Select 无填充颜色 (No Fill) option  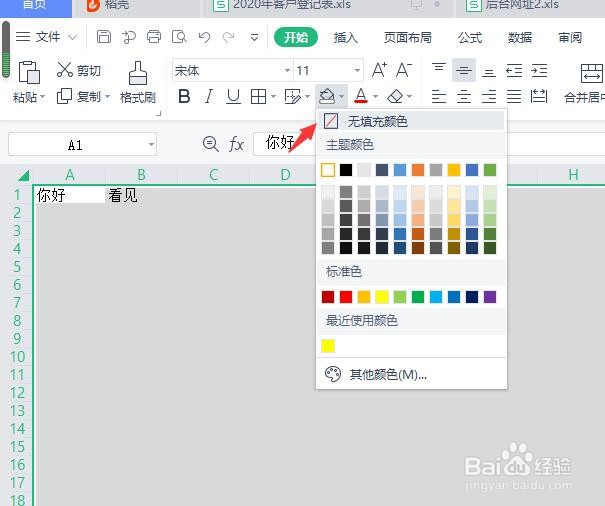click(x=411, y=122)
